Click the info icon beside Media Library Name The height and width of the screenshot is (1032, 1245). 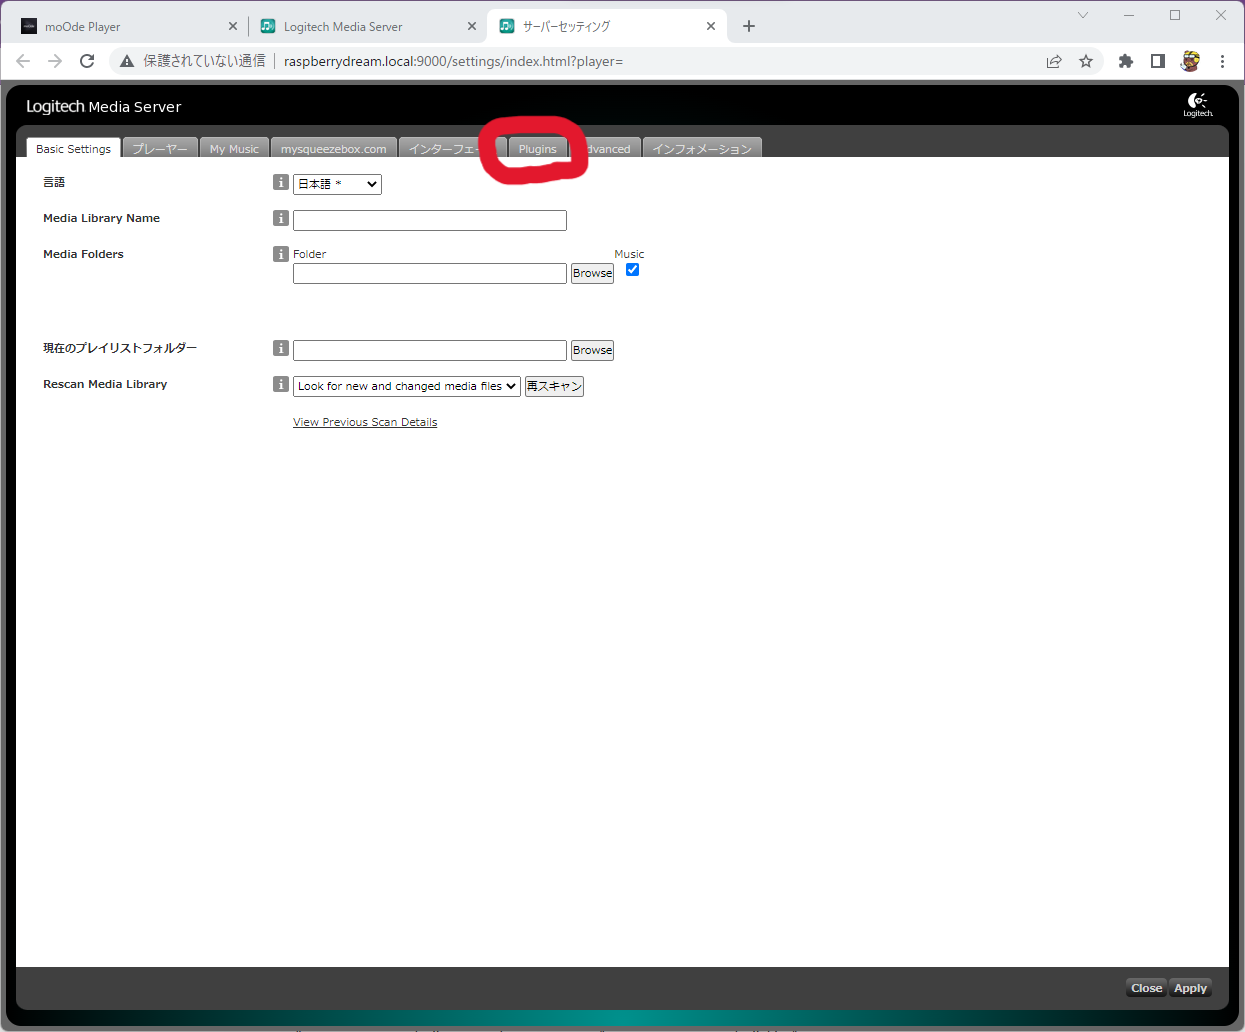pos(281,218)
